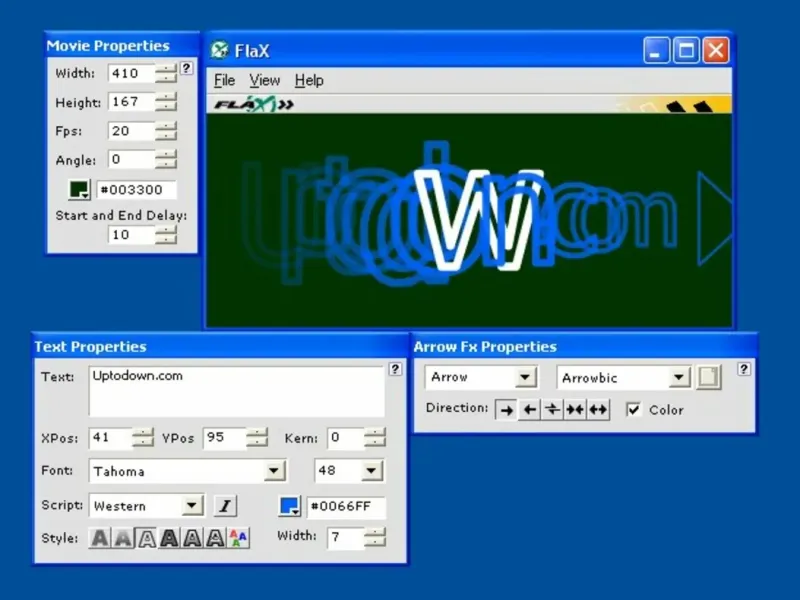Viewport: 800px width, 600px height.
Task: Adjust the YPos spinner
Action: pyautogui.click(x=257, y=438)
